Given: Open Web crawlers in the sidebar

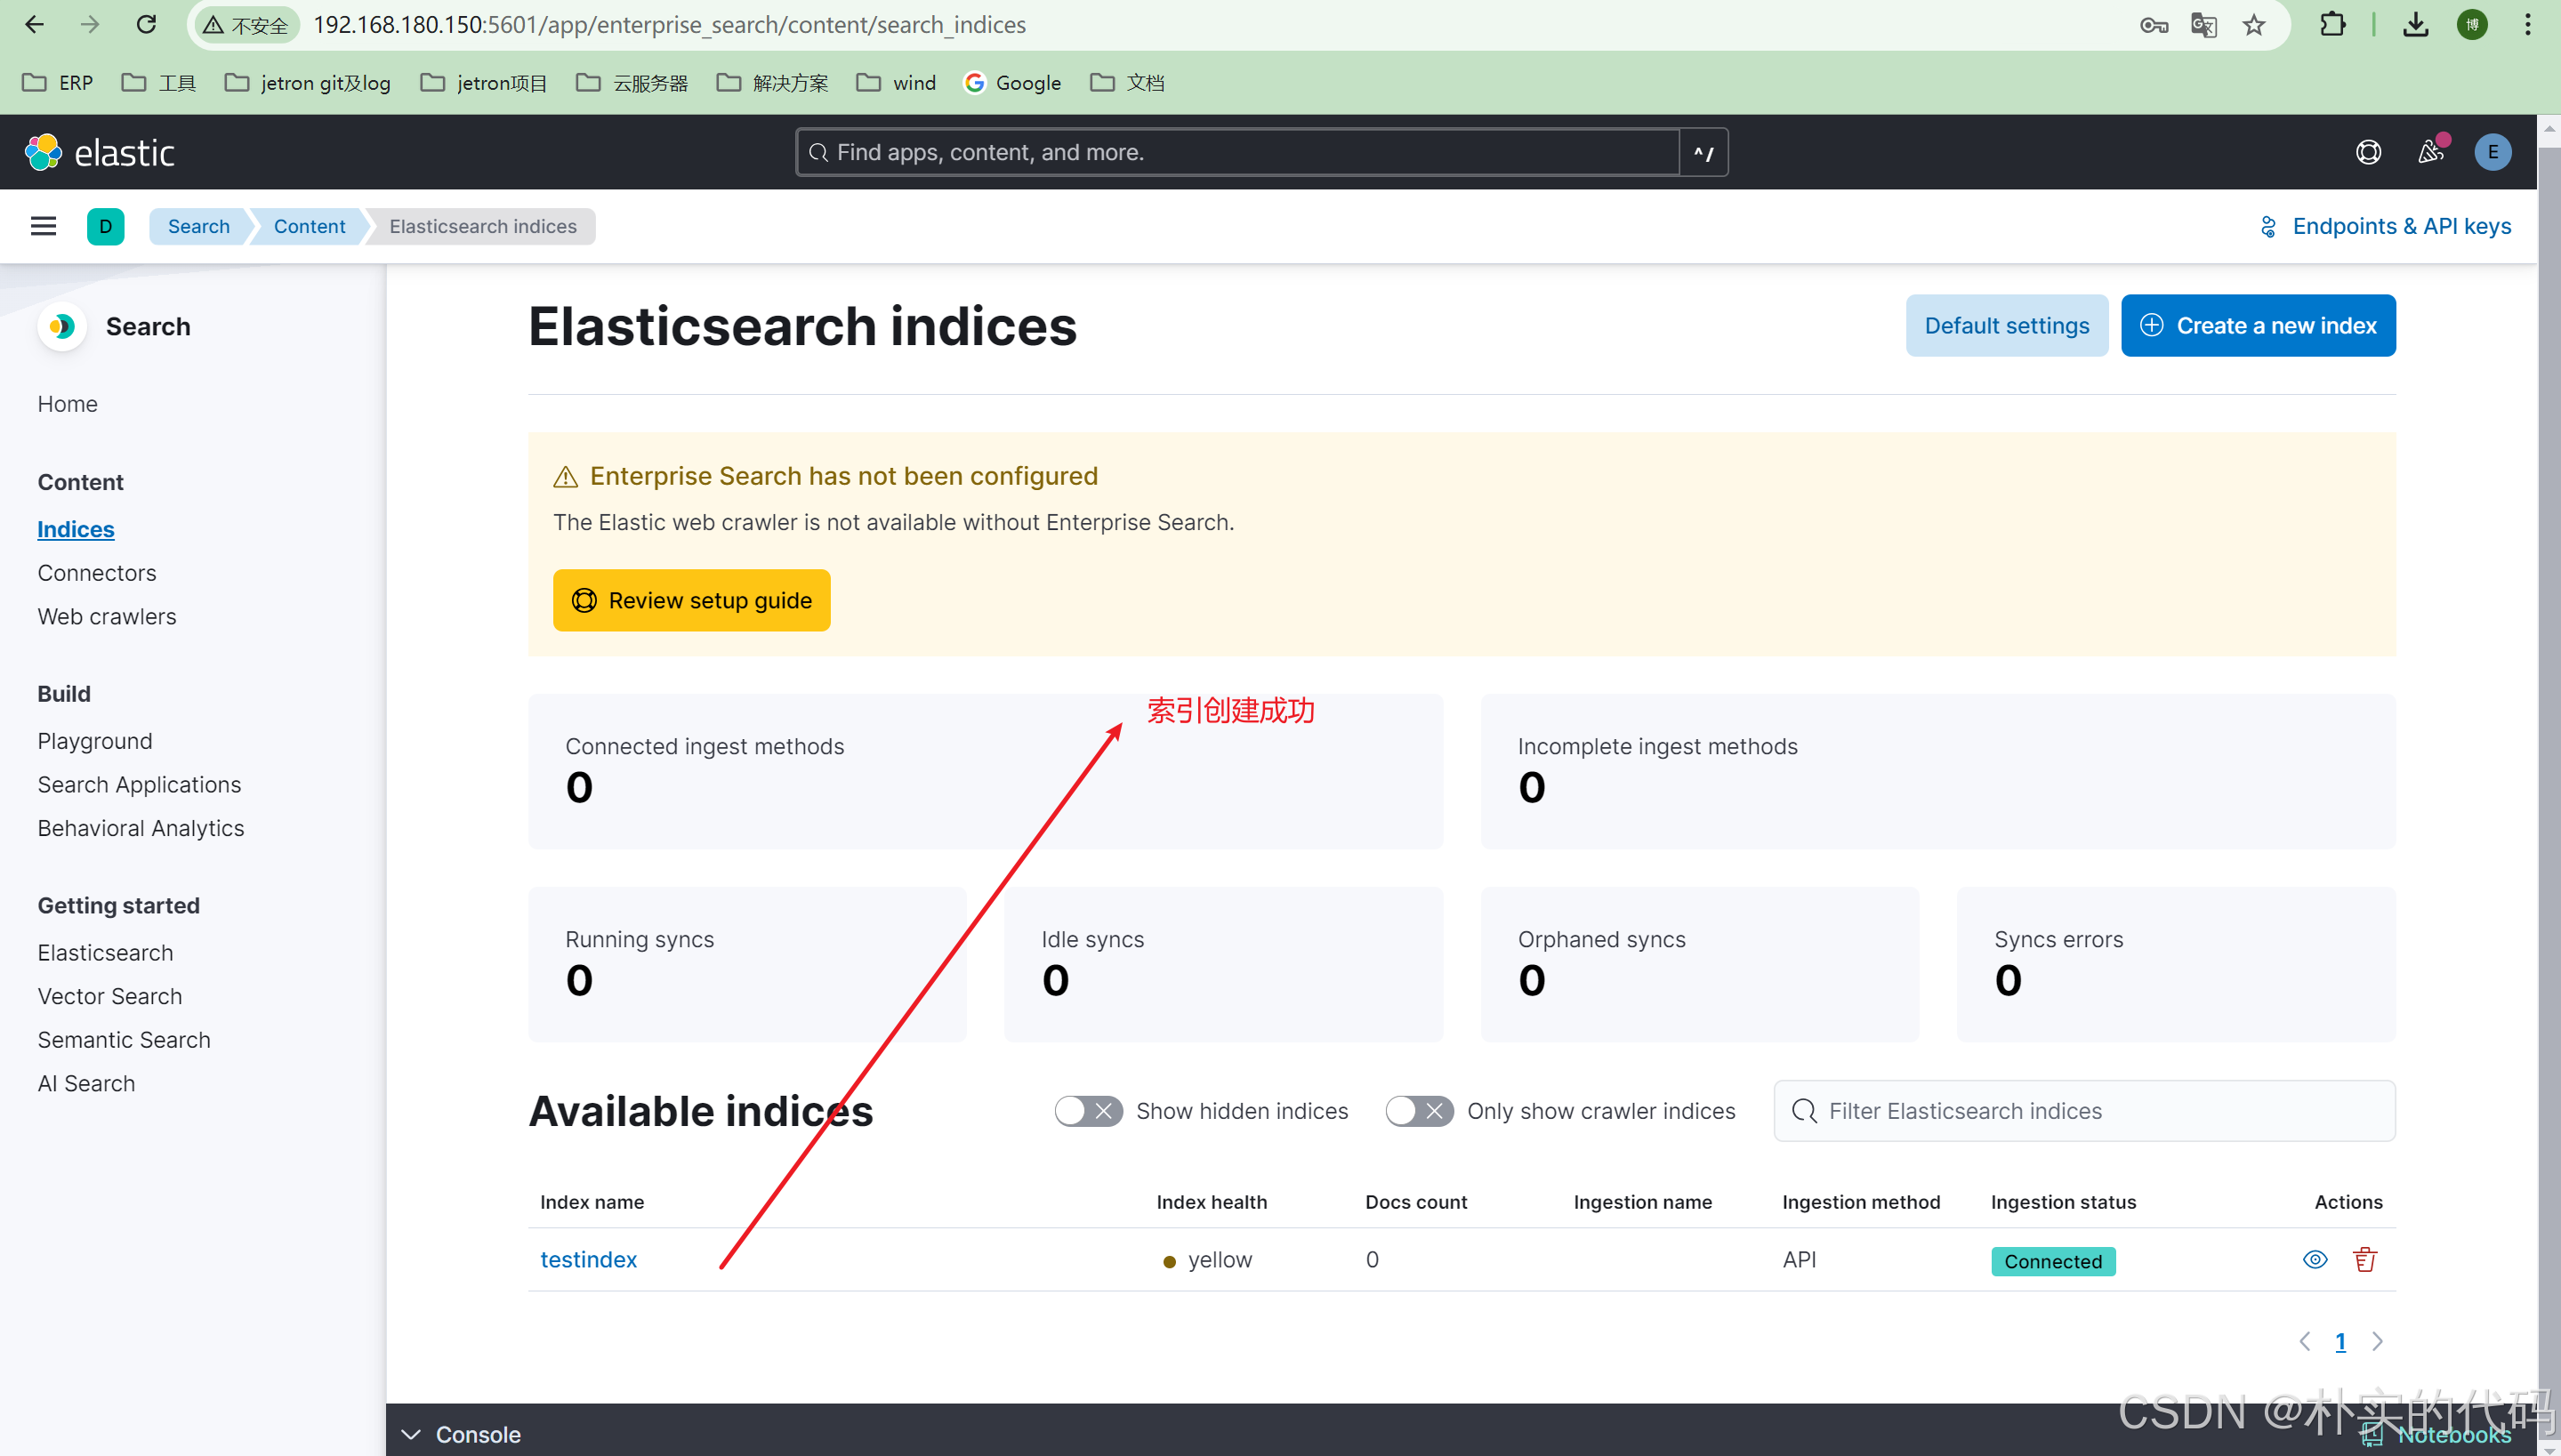Looking at the screenshot, I should click(x=107, y=616).
